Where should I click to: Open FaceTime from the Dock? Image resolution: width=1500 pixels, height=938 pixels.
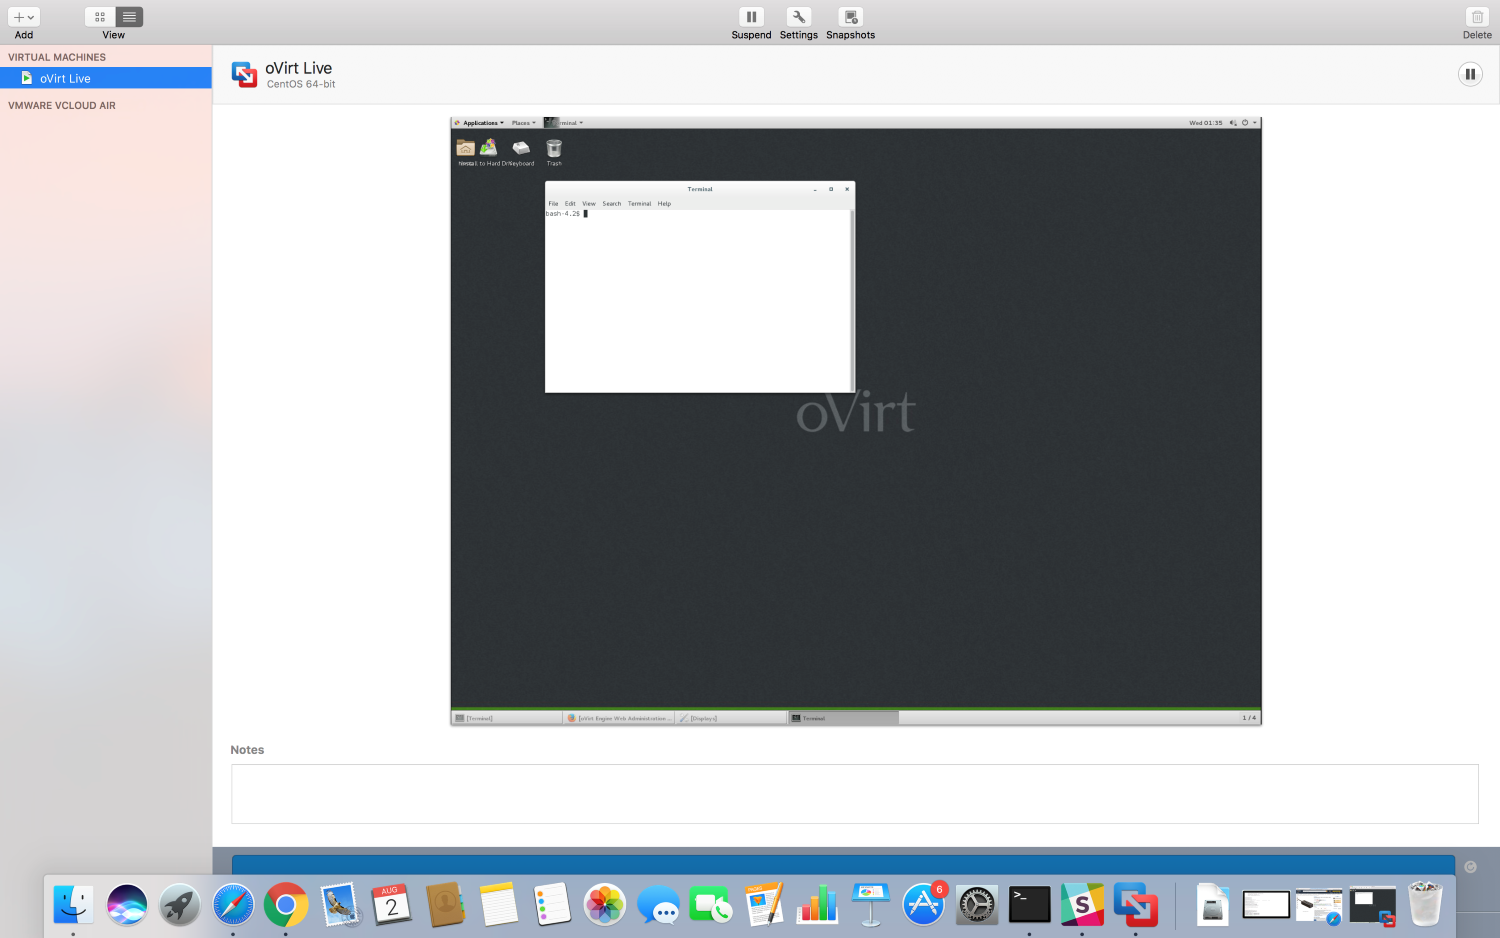tap(711, 905)
